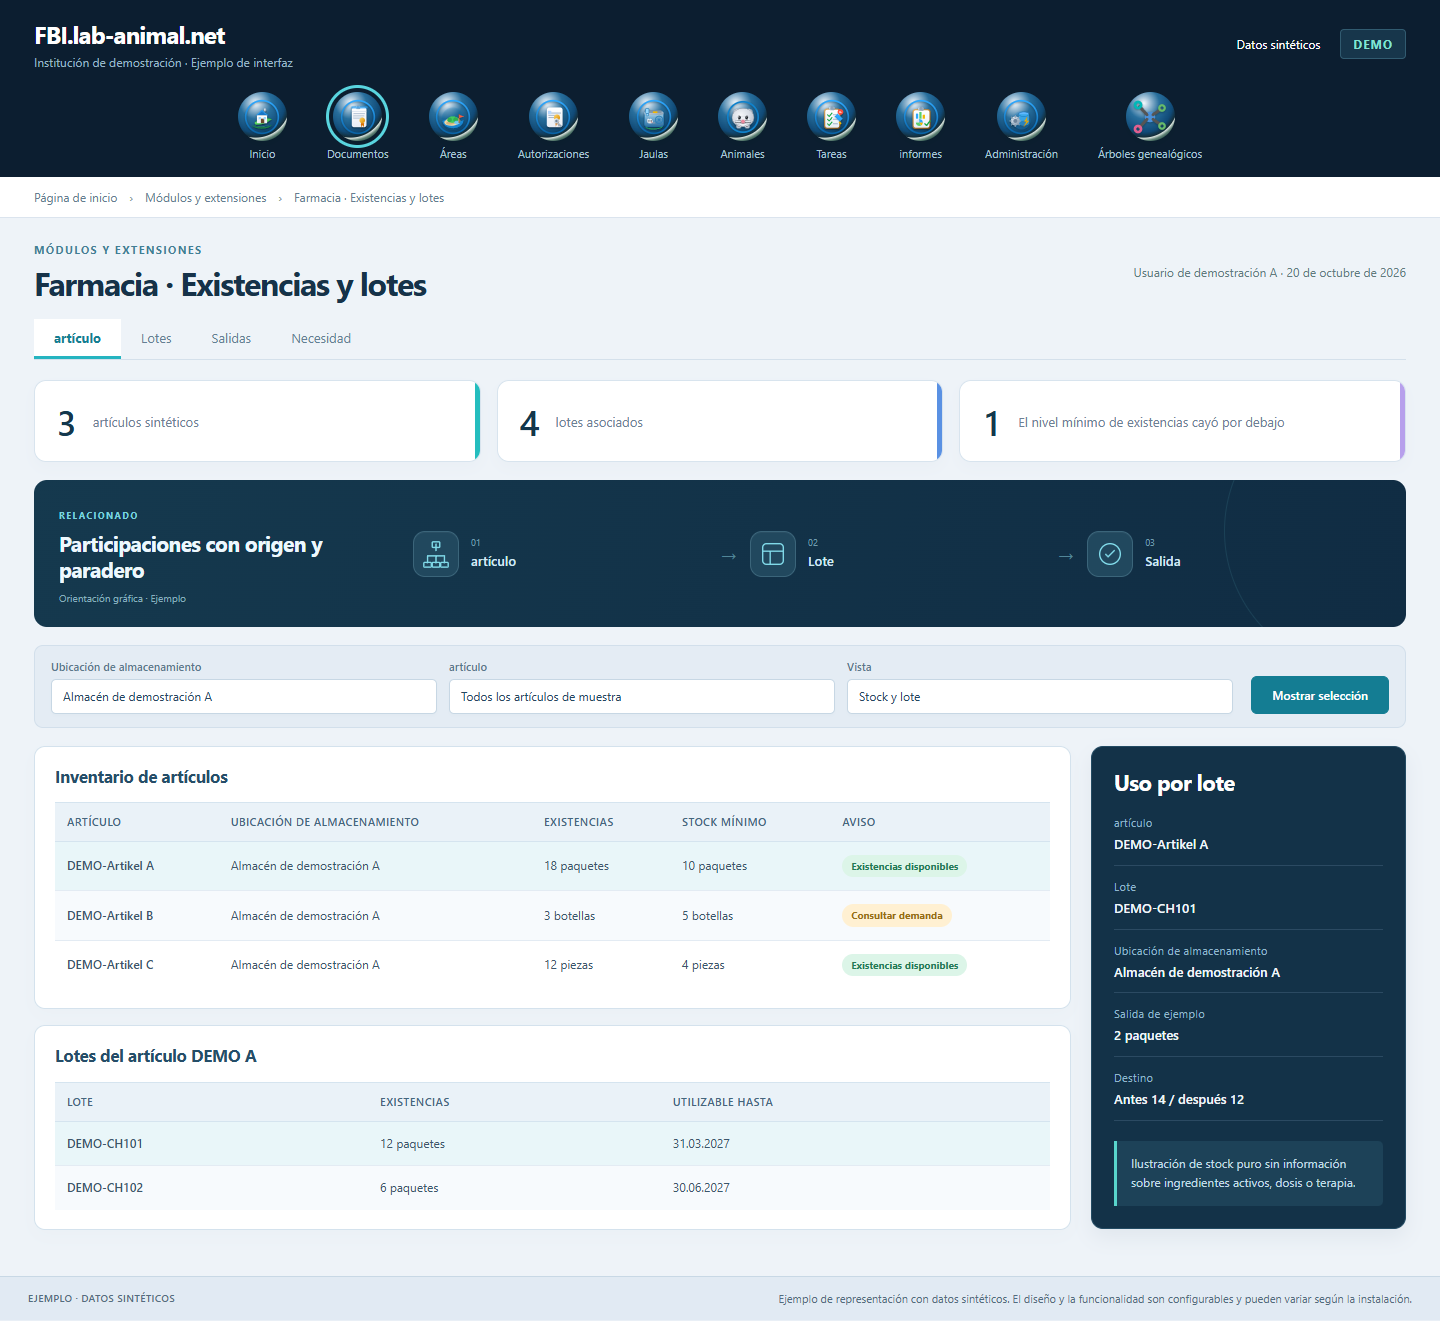Viewport: 1440px width, 1321px height.
Task: Select the DEMO-Artikel A inventory row
Action: point(552,866)
